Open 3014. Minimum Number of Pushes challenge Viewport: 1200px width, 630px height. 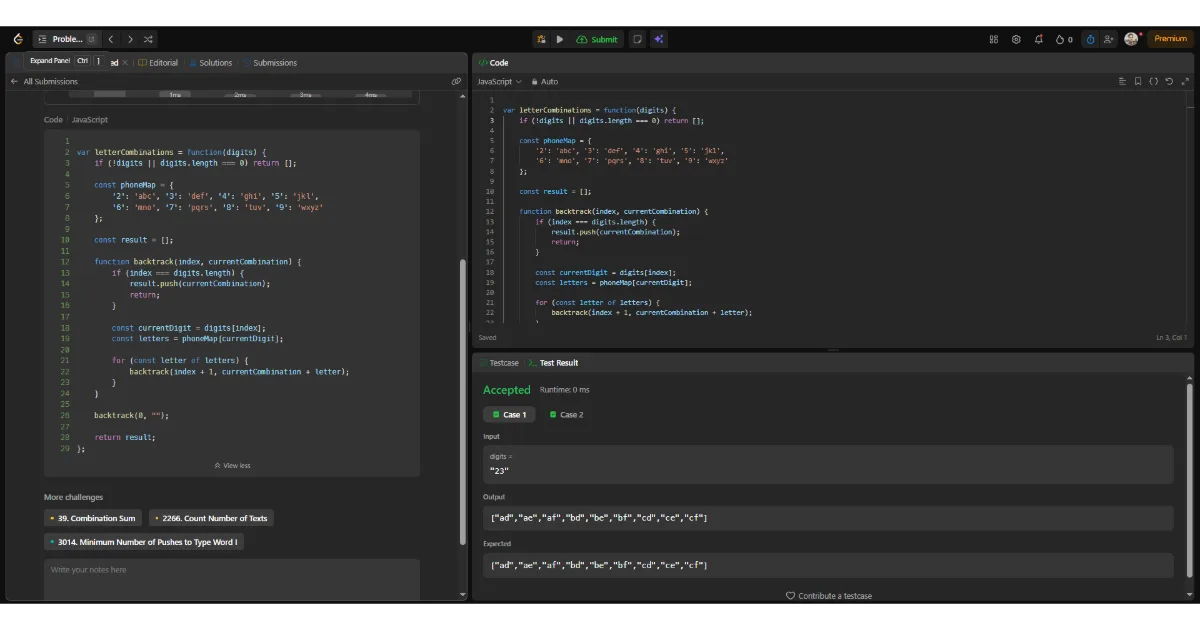click(x=144, y=542)
